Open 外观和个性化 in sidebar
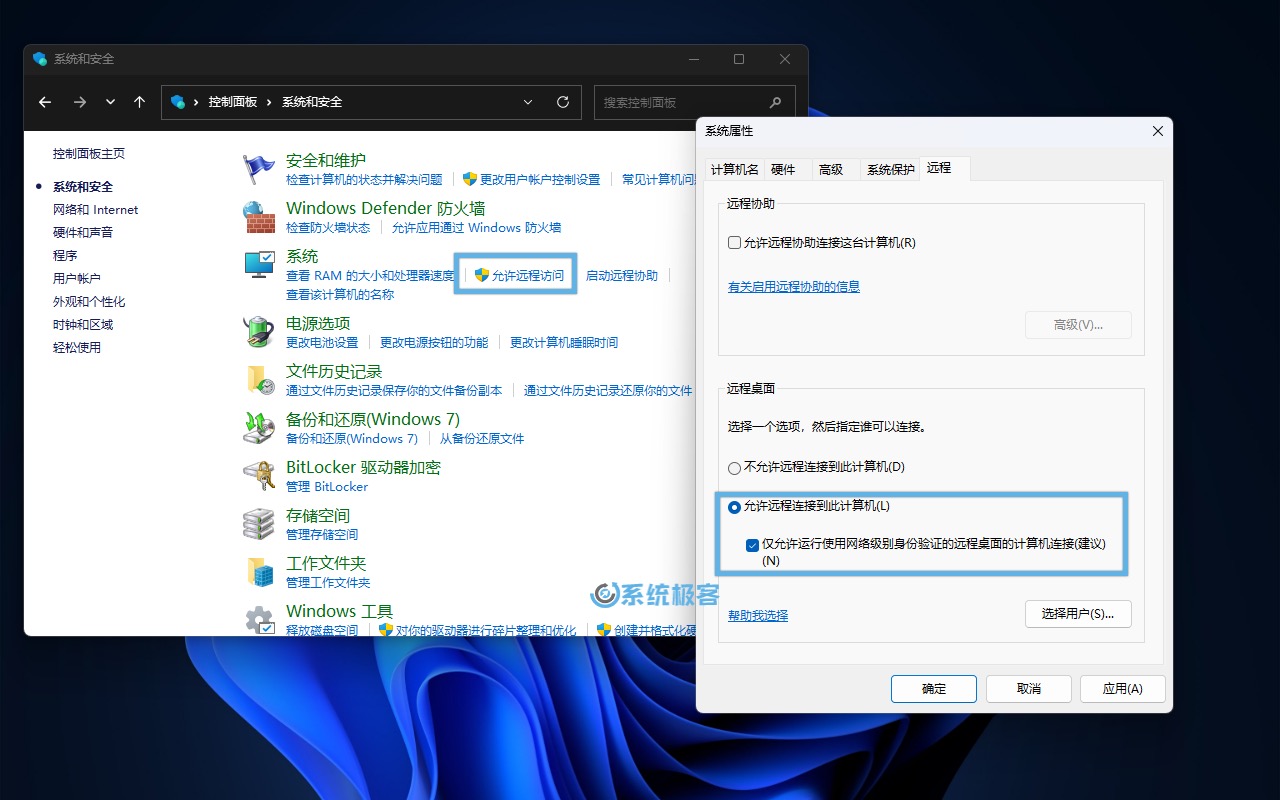Viewport: 1280px width, 800px height. coord(89,301)
